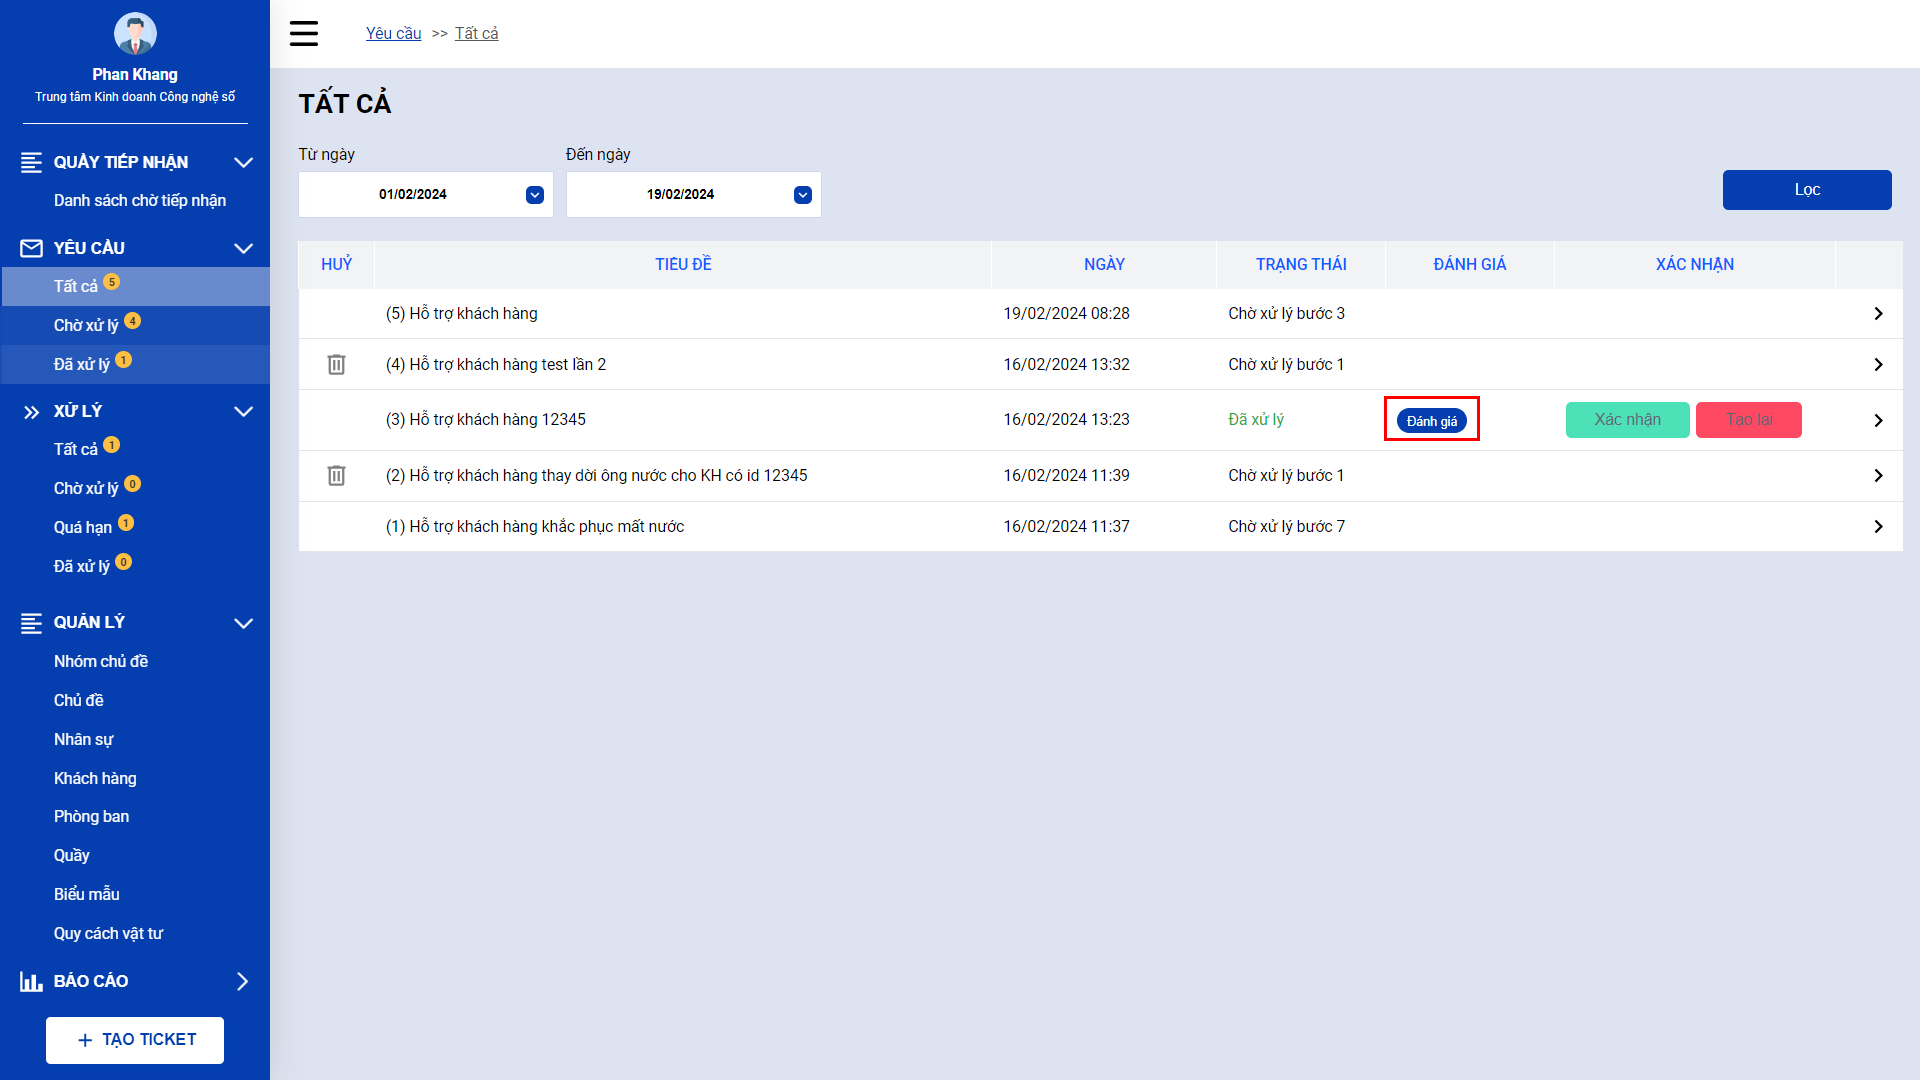The image size is (1920, 1080).
Task: Click the badge 5 next to Tất cả
Action: click(112, 282)
